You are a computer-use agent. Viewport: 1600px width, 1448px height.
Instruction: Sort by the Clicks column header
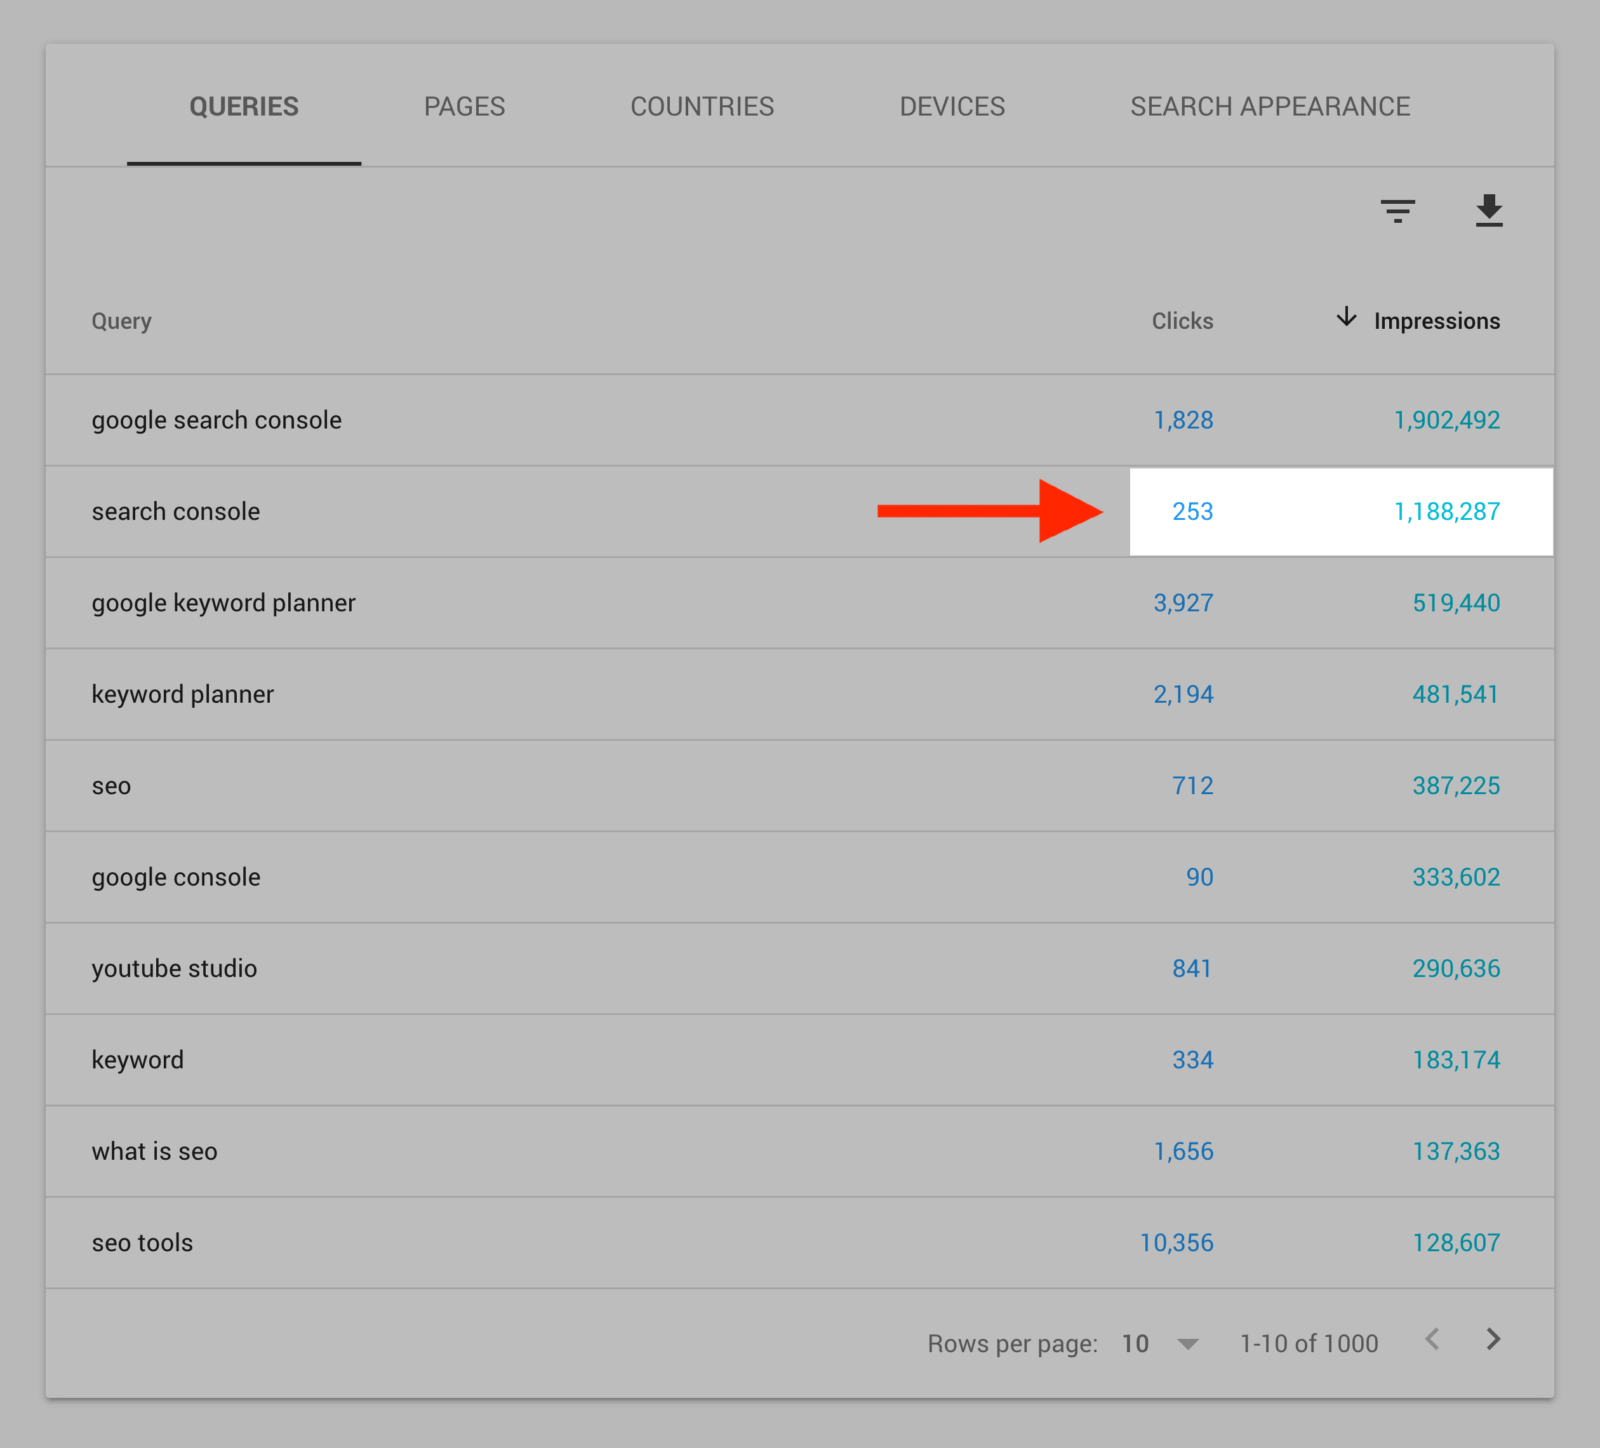(x=1182, y=321)
